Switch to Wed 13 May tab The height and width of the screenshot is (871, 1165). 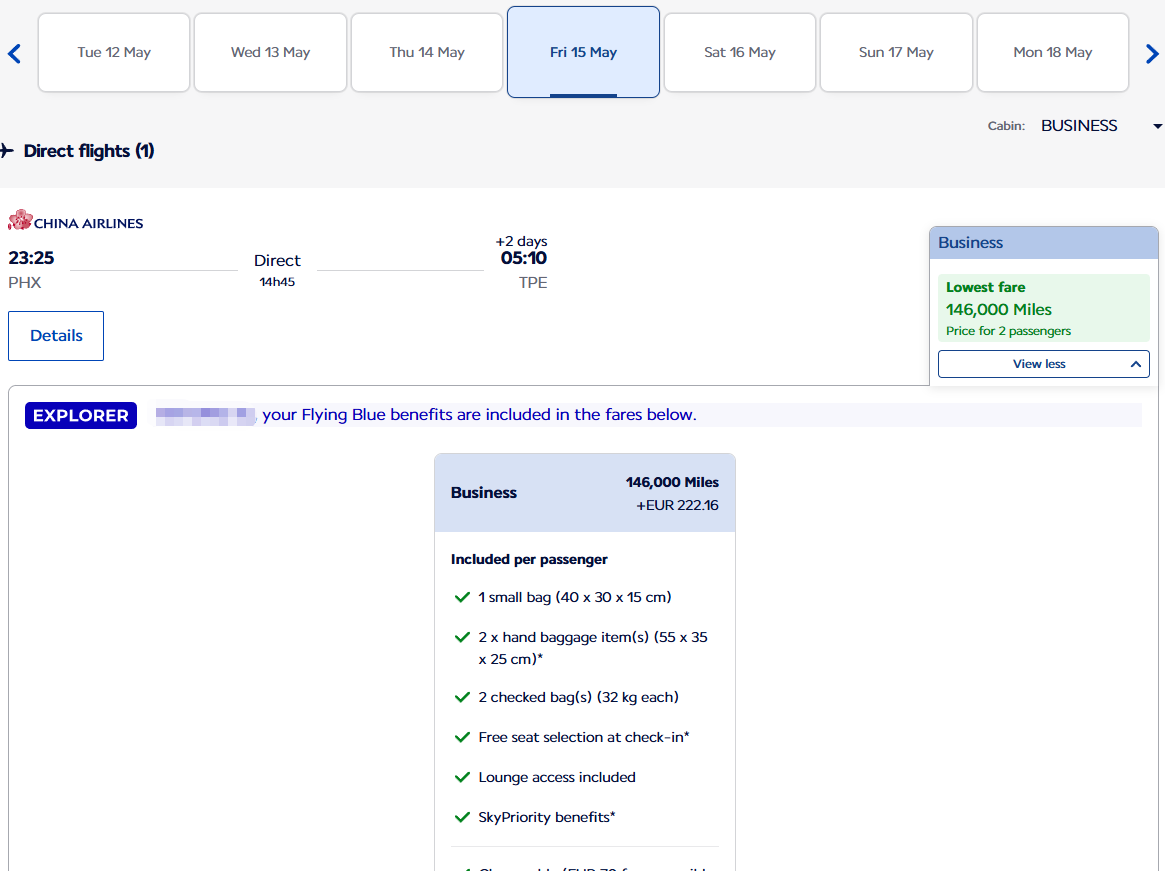click(x=270, y=53)
